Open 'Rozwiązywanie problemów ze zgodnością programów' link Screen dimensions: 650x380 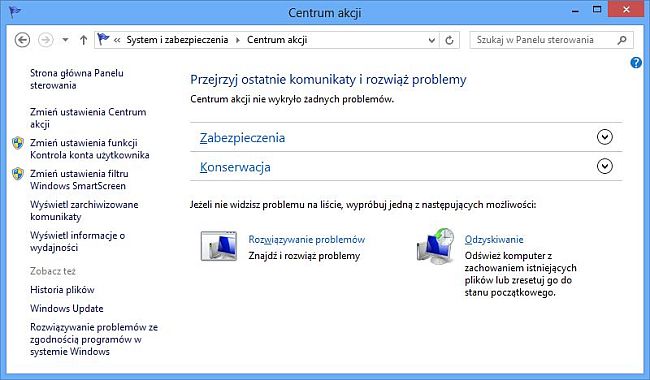point(94,339)
